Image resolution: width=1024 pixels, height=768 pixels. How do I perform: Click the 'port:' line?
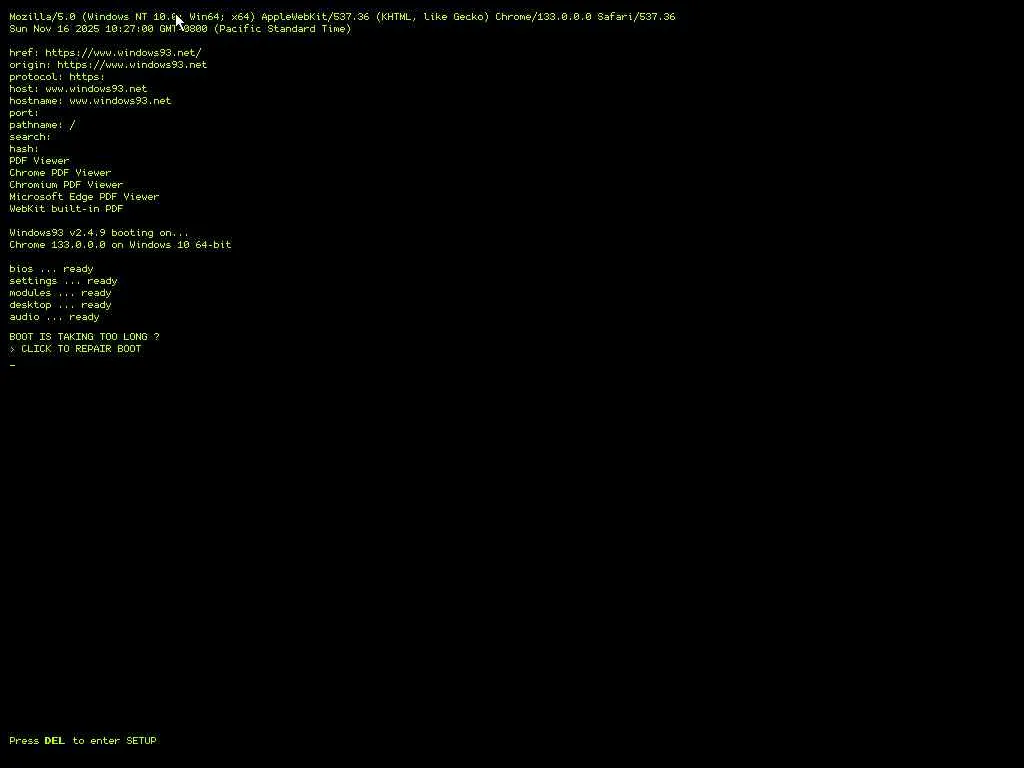[x=24, y=113]
